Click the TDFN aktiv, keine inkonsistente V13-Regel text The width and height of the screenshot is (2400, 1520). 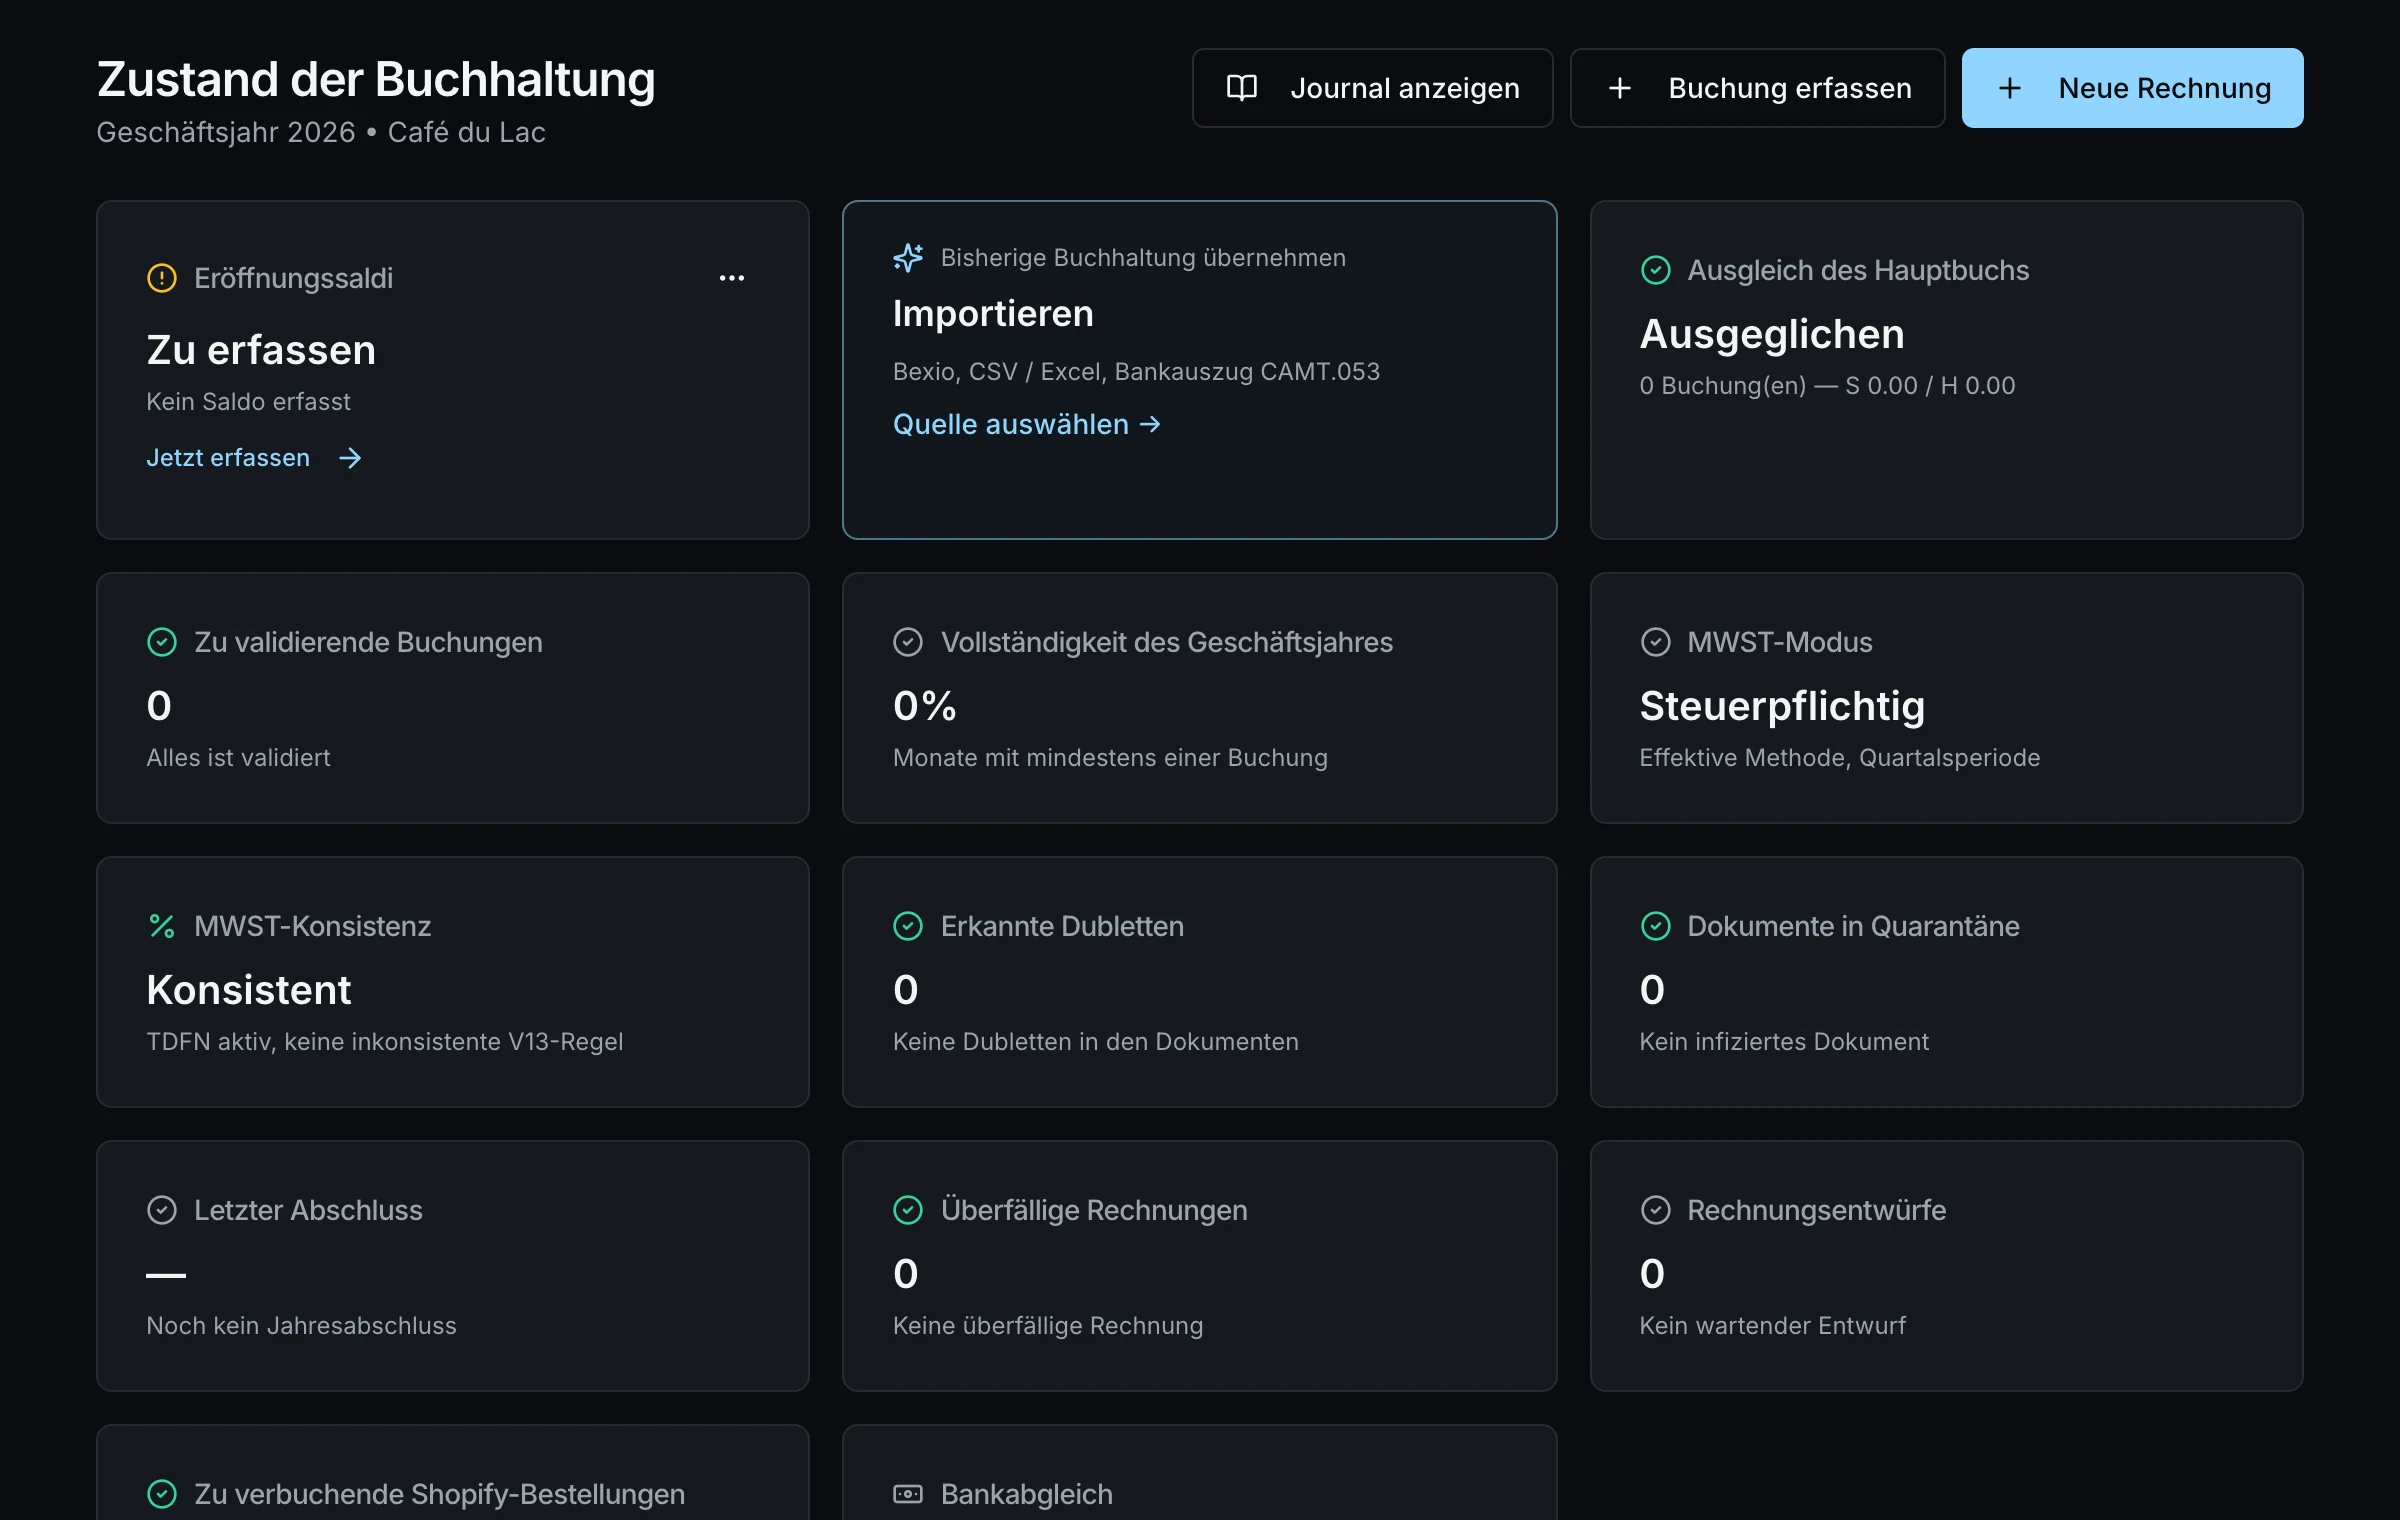[385, 1042]
